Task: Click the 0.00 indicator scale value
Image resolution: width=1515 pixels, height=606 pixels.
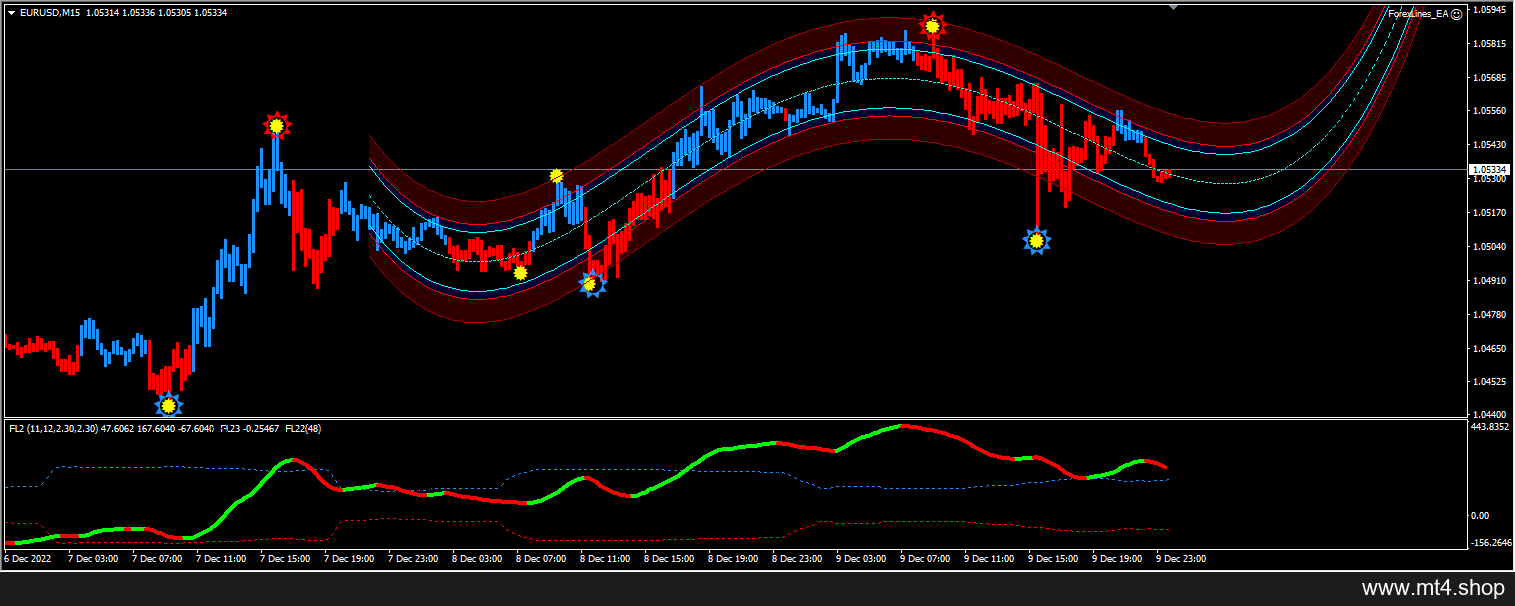Action: point(1479,516)
